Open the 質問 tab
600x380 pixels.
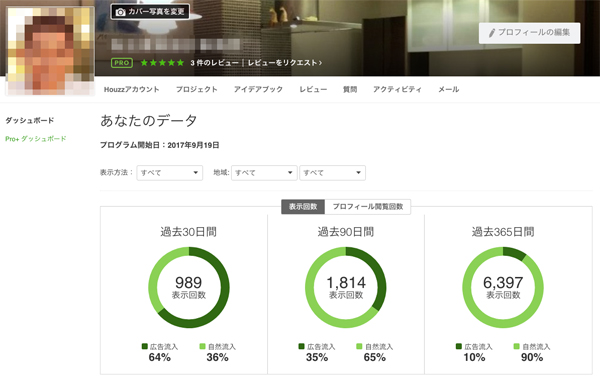[x=350, y=89]
